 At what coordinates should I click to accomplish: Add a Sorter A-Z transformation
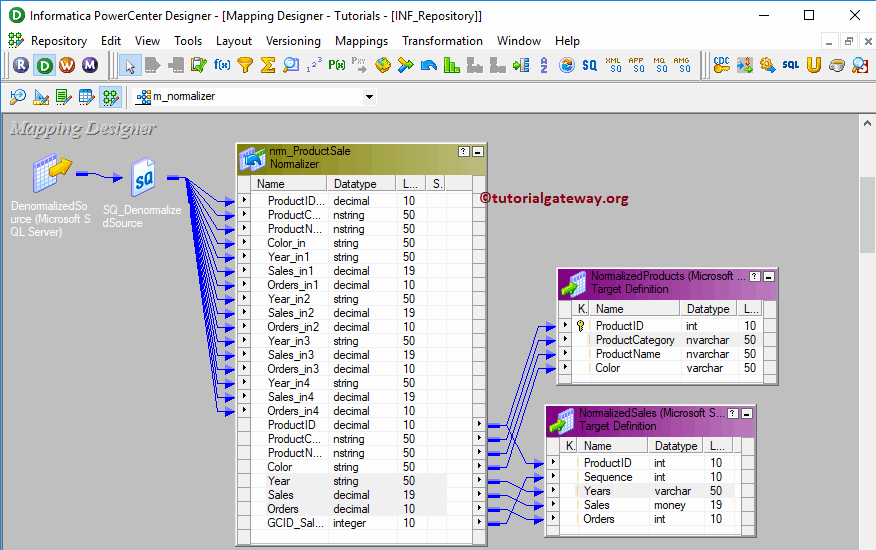544,65
